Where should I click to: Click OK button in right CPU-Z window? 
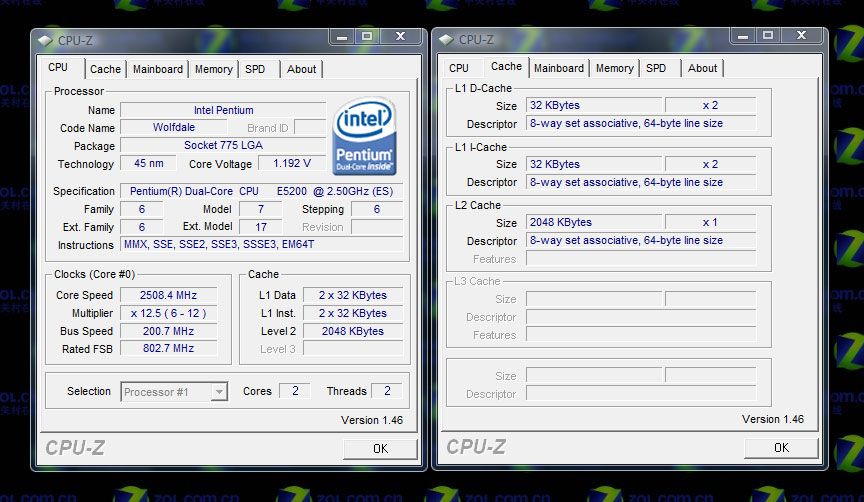tap(781, 447)
